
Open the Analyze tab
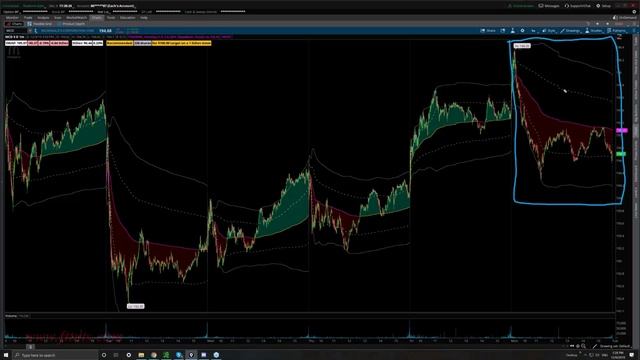click(x=43, y=18)
